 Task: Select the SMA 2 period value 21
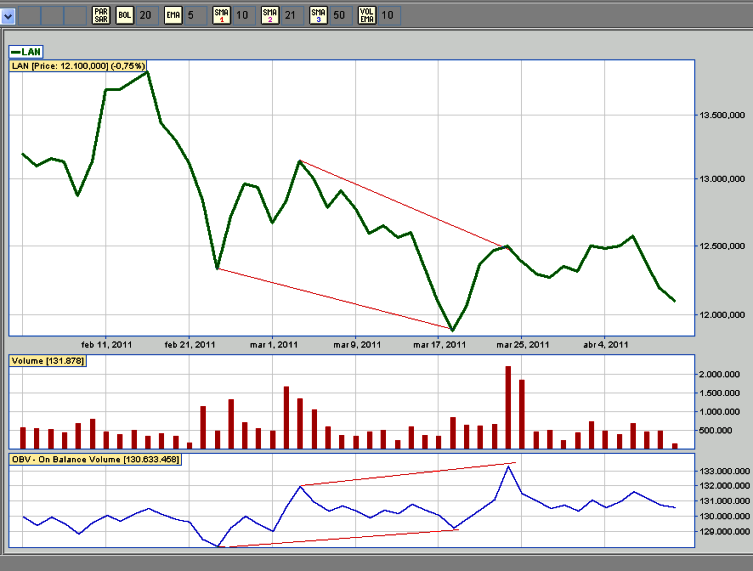[x=290, y=15]
